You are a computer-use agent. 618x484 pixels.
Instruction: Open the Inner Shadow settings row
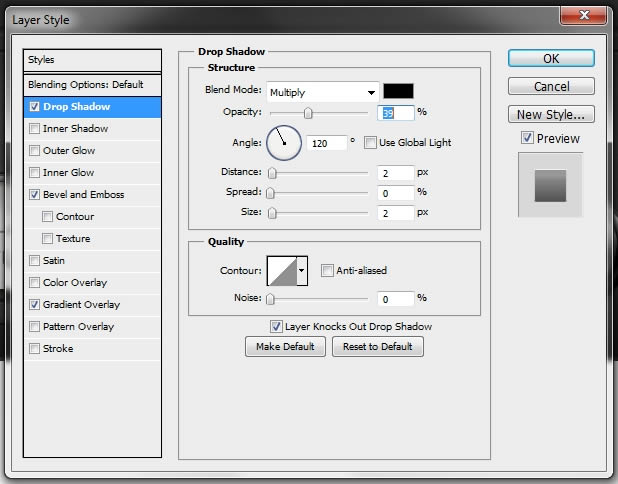pos(92,128)
